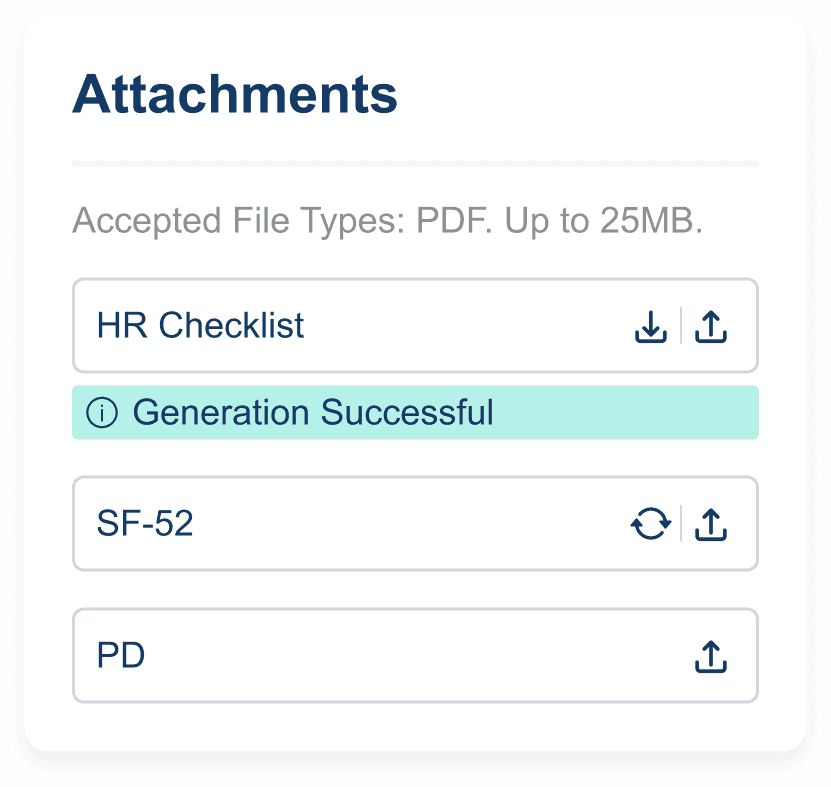Screen dimensions: 831x787
Task: Click the HR Checklist label text
Action: tap(200, 325)
